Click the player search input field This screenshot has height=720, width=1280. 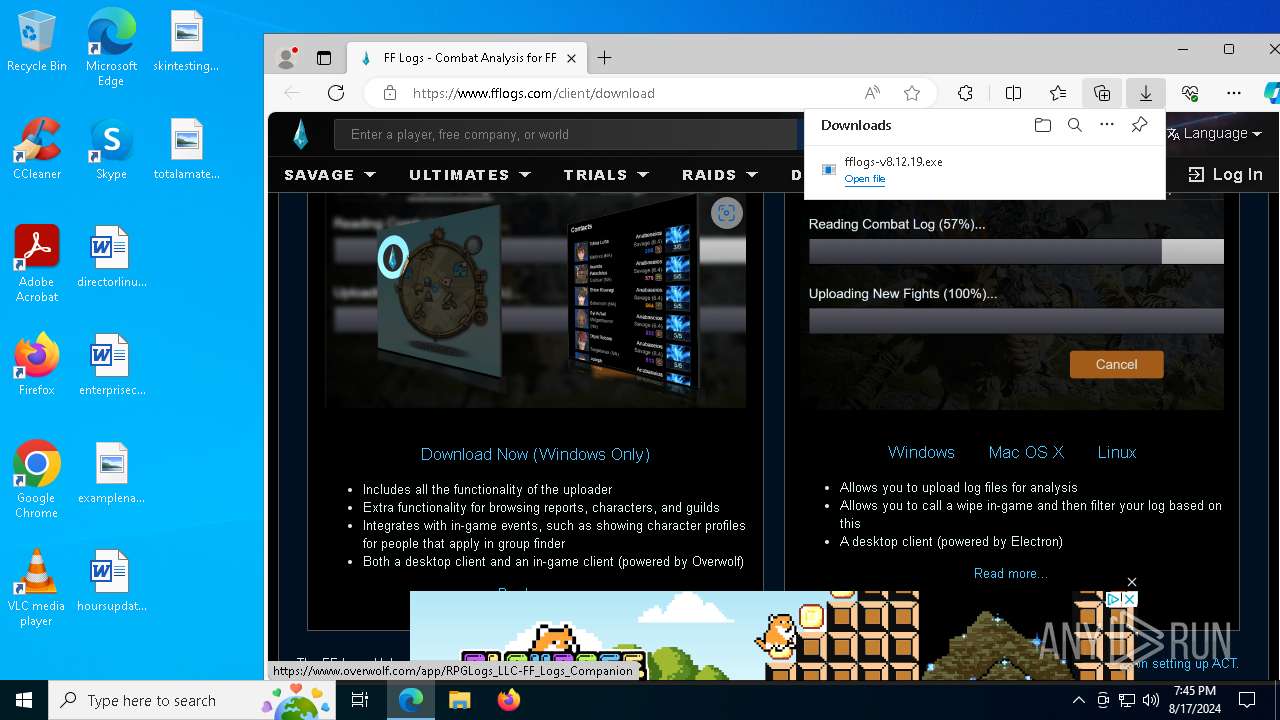567,134
